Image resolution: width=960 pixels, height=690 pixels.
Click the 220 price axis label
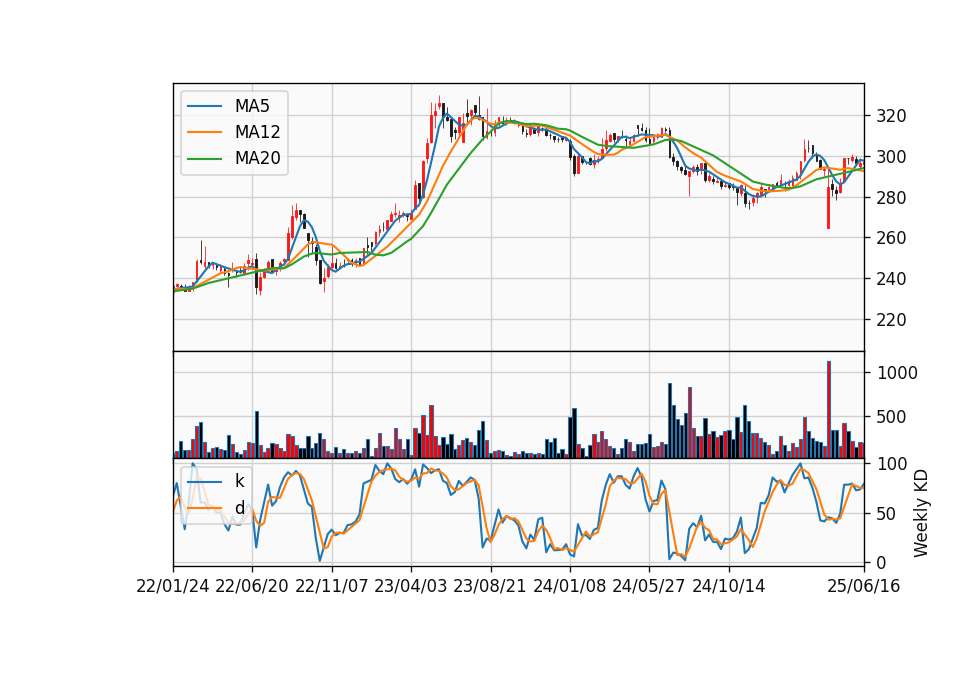pyautogui.click(x=891, y=319)
